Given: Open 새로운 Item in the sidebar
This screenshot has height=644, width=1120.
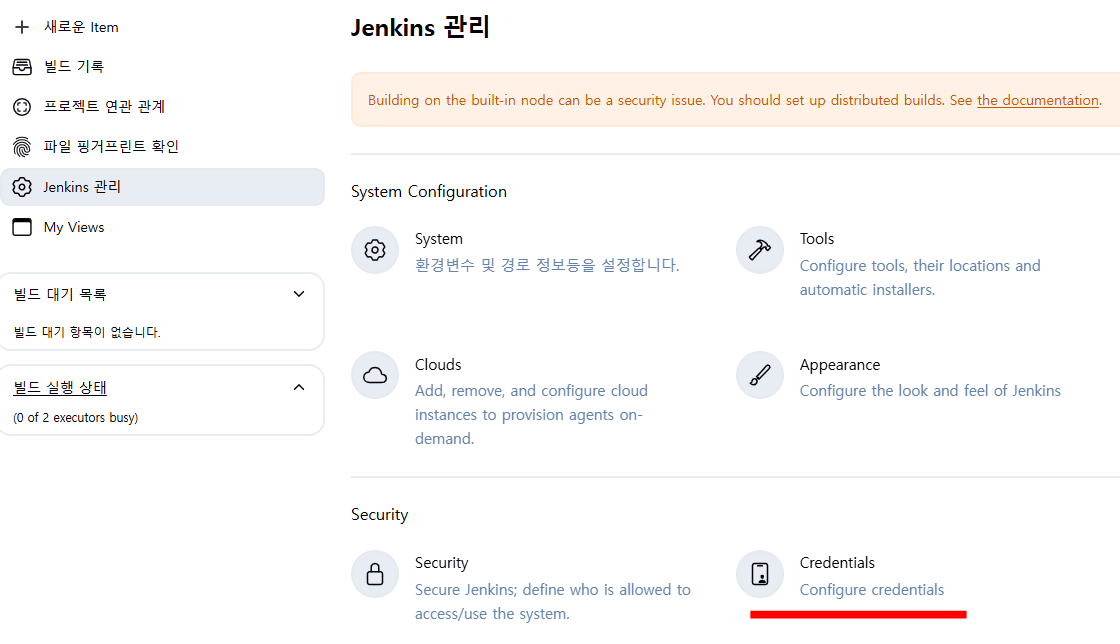Looking at the screenshot, I should 81,27.
